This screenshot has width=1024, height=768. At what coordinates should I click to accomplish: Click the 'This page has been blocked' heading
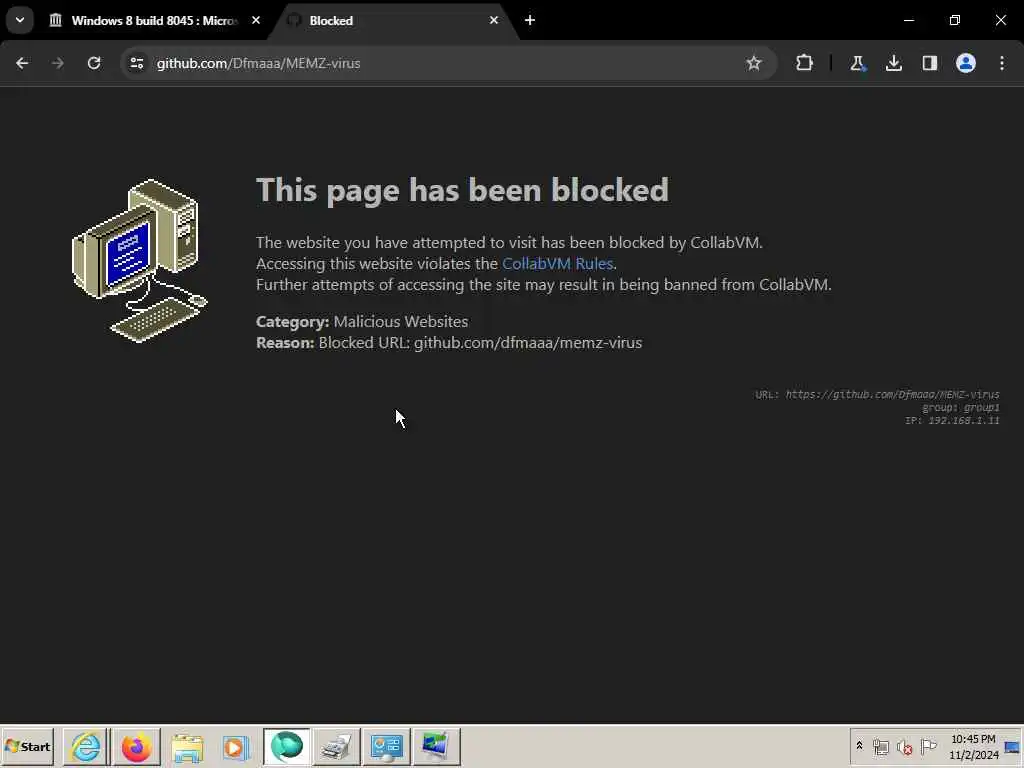(x=462, y=190)
